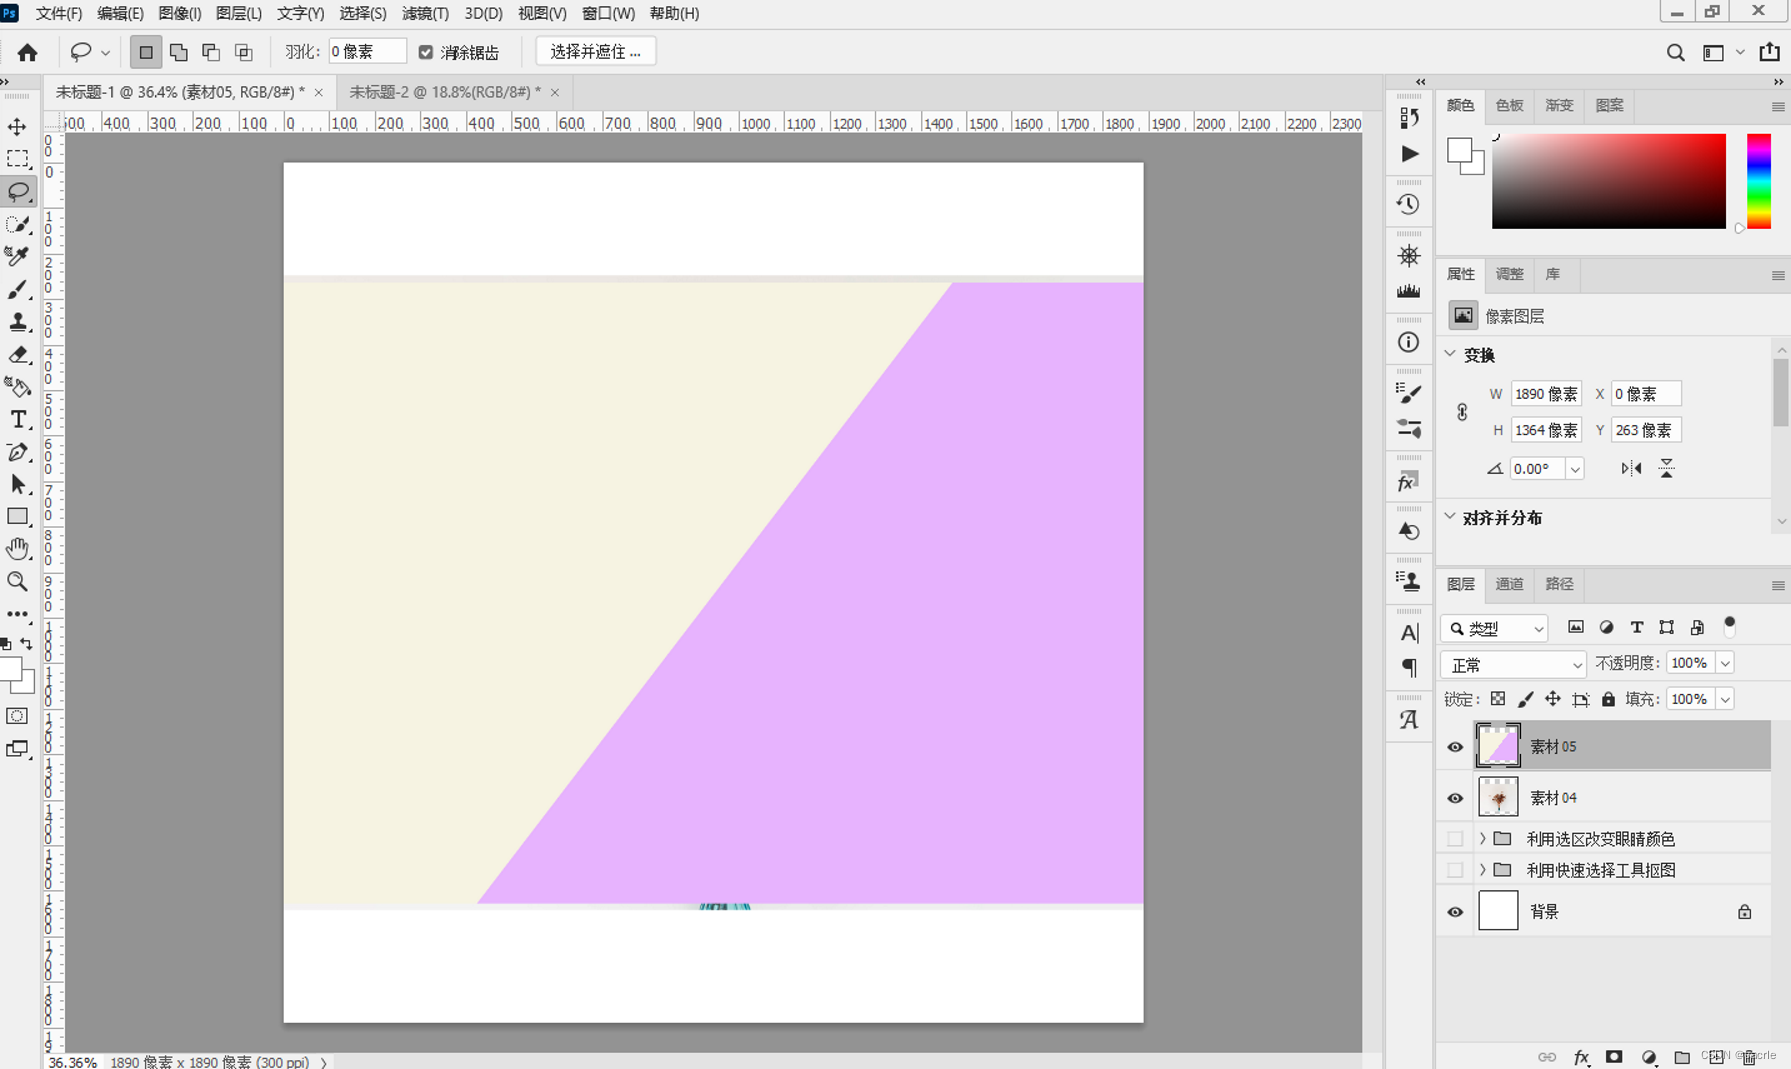Select the Path Selection tool
The image size is (1791, 1069).
[x=17, y=484]
